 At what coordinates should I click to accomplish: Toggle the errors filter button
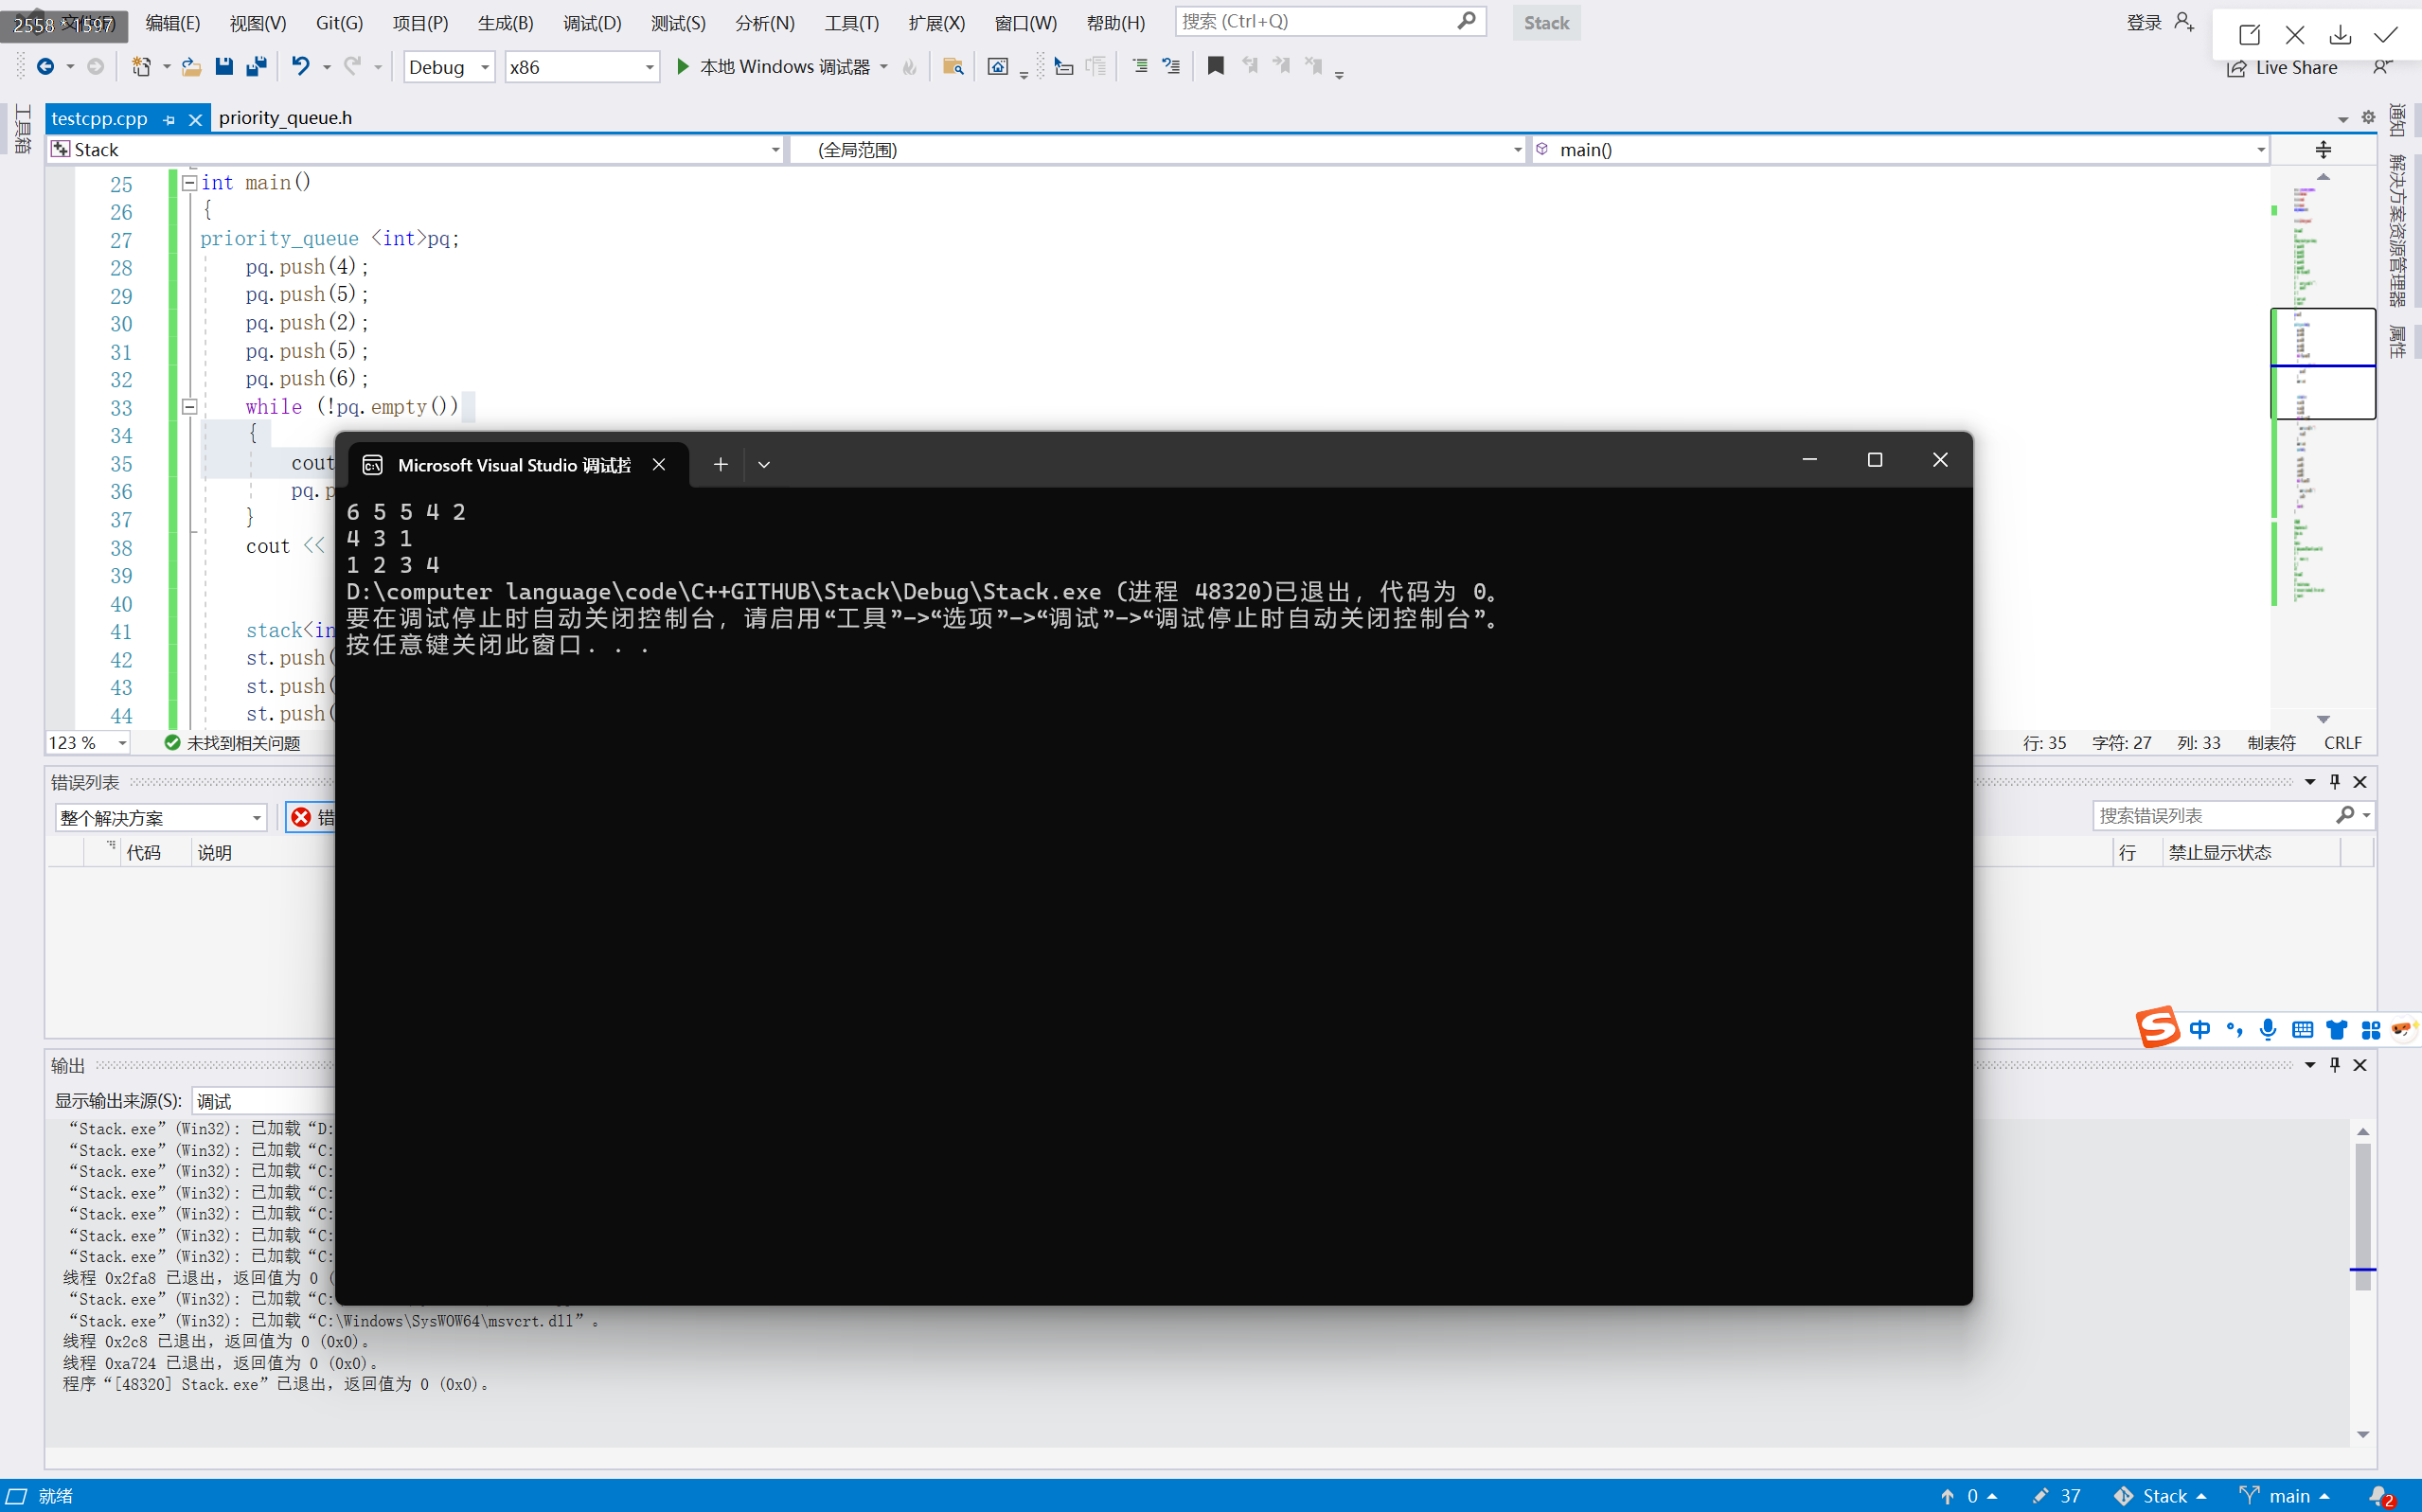pos(311,817)
